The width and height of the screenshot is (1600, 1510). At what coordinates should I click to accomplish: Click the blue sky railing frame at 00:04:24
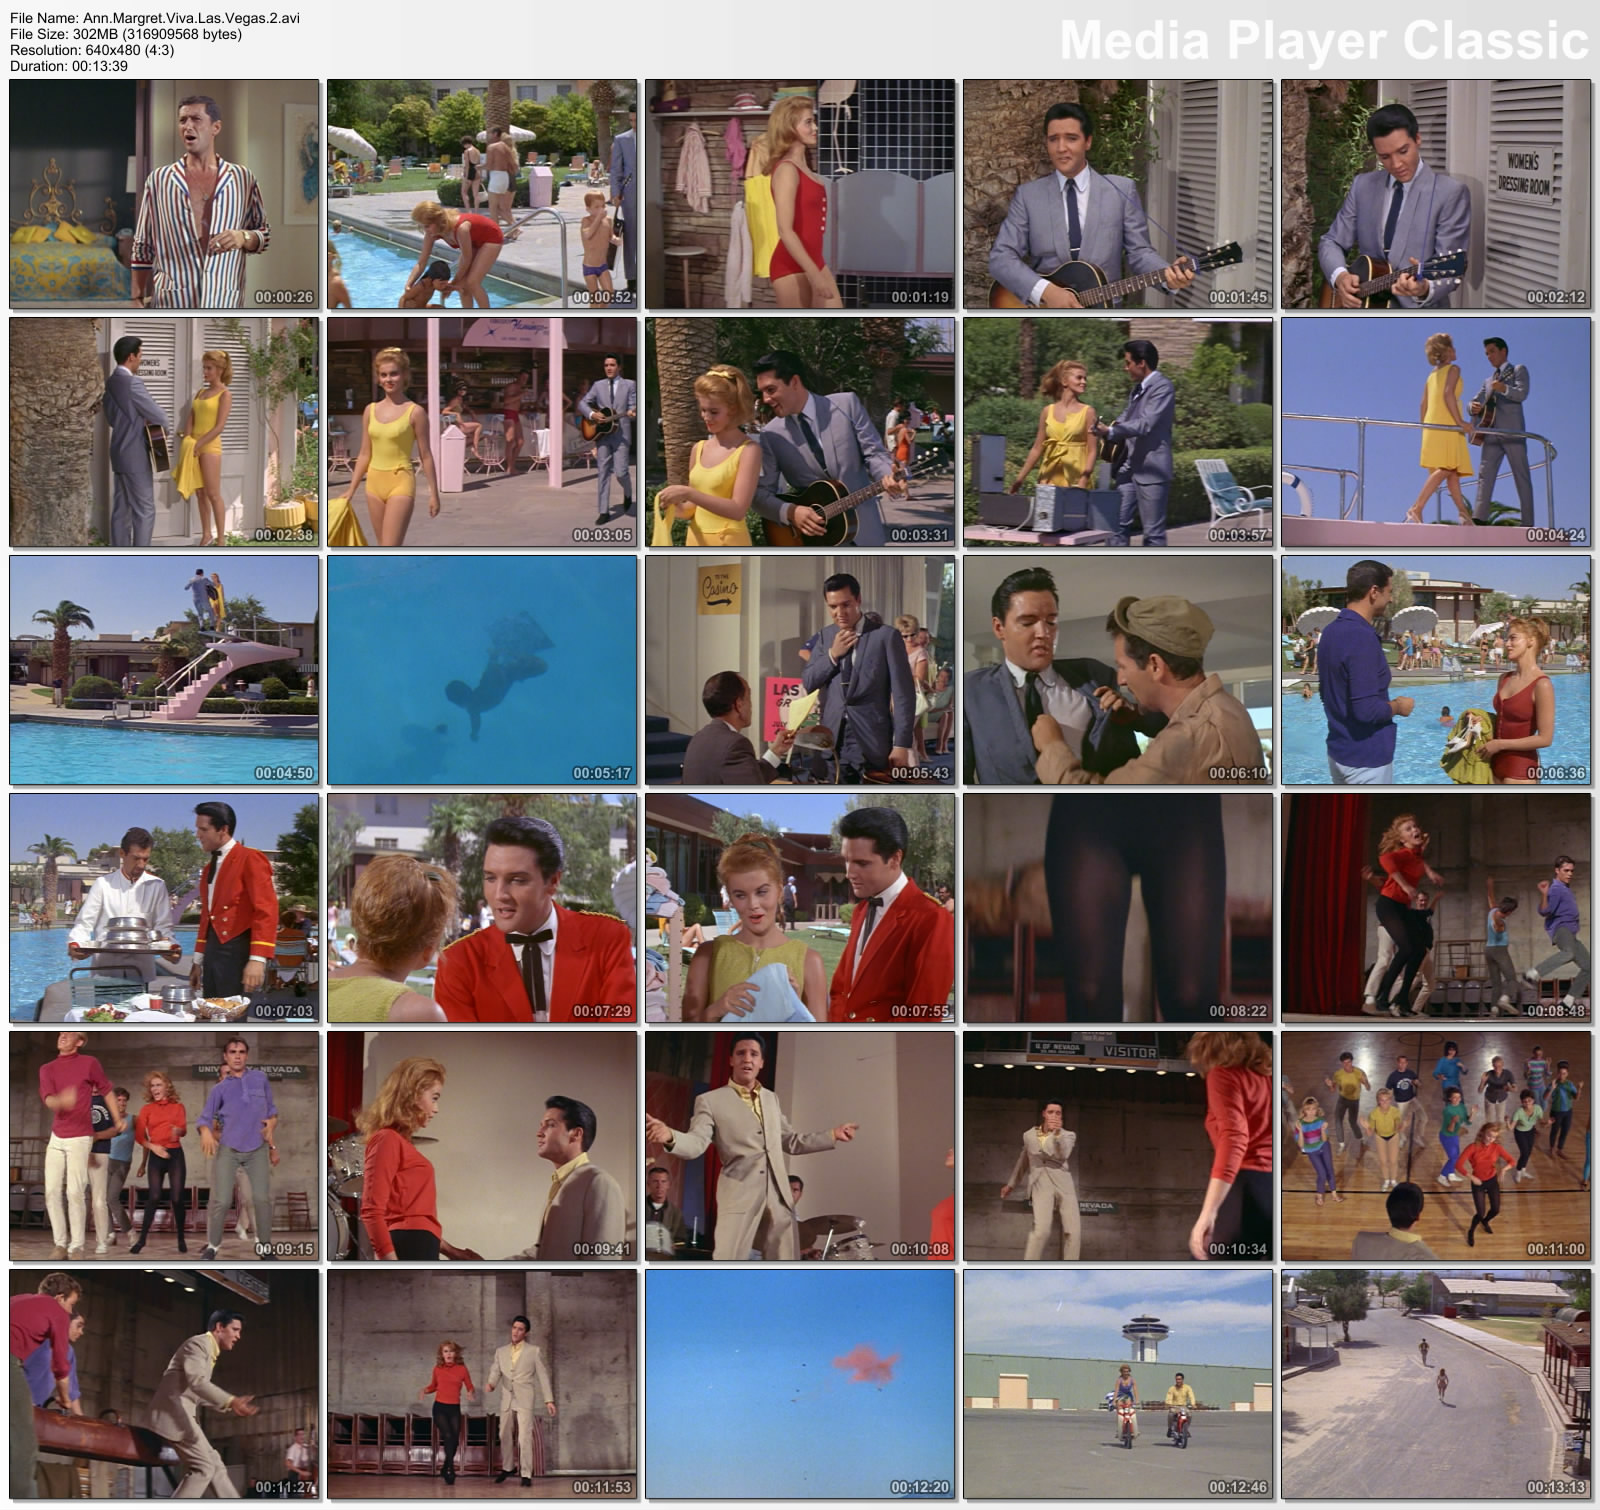(1436, 432)
